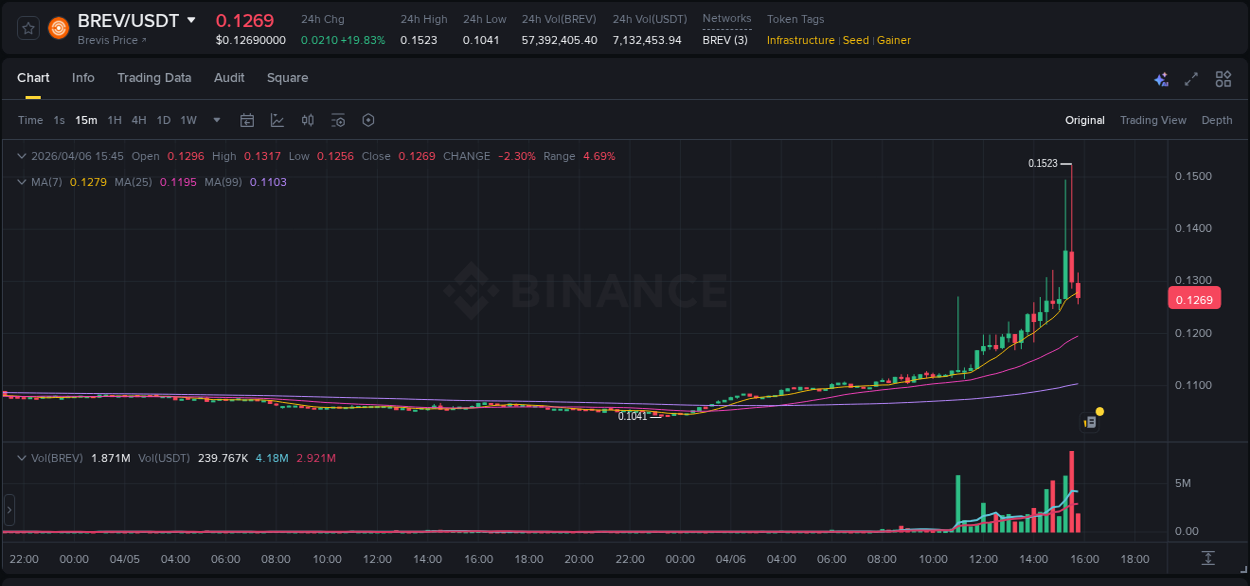Select the 15m interval
The width and height of the screenshot is (1250, 586).
[86, 120]
